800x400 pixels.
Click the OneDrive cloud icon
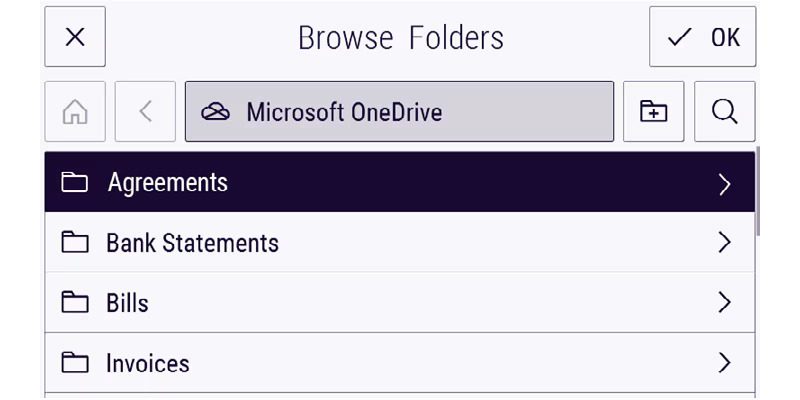(x=216, y=112)
